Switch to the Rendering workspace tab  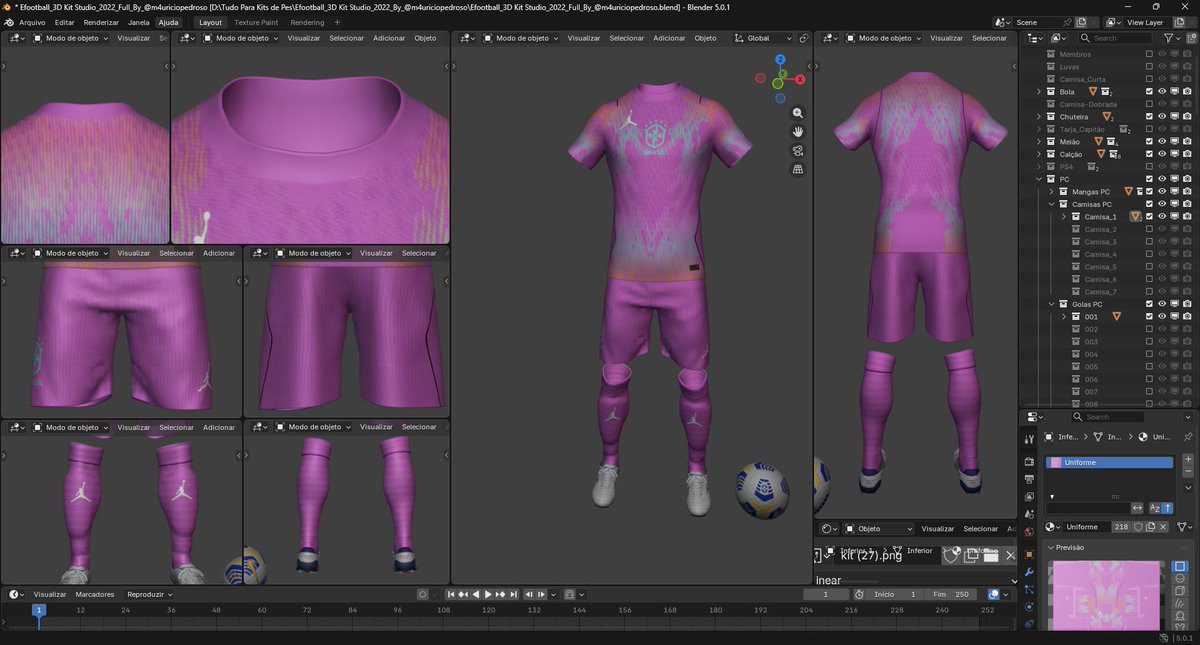click(307, 22)
